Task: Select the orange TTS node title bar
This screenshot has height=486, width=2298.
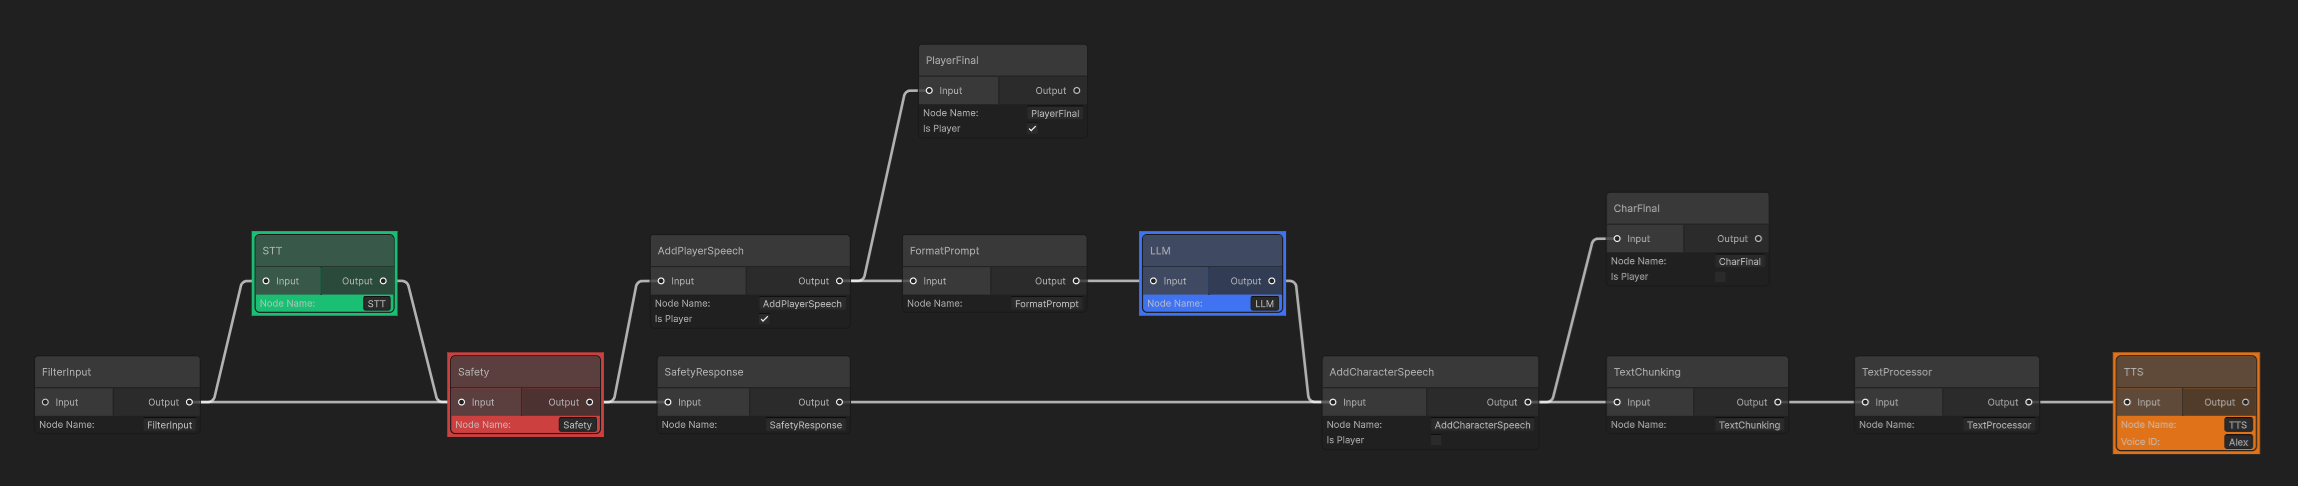Action: [2186, 372]
